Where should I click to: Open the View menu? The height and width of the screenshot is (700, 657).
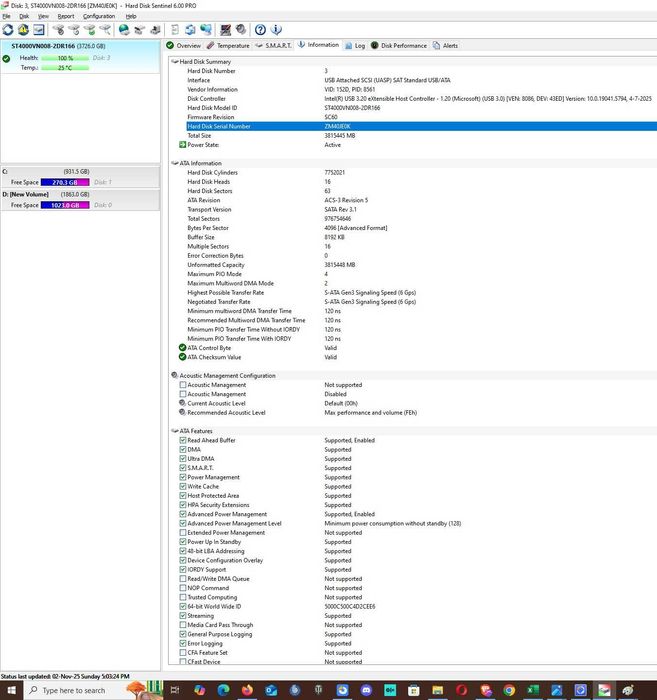point(43,16)
